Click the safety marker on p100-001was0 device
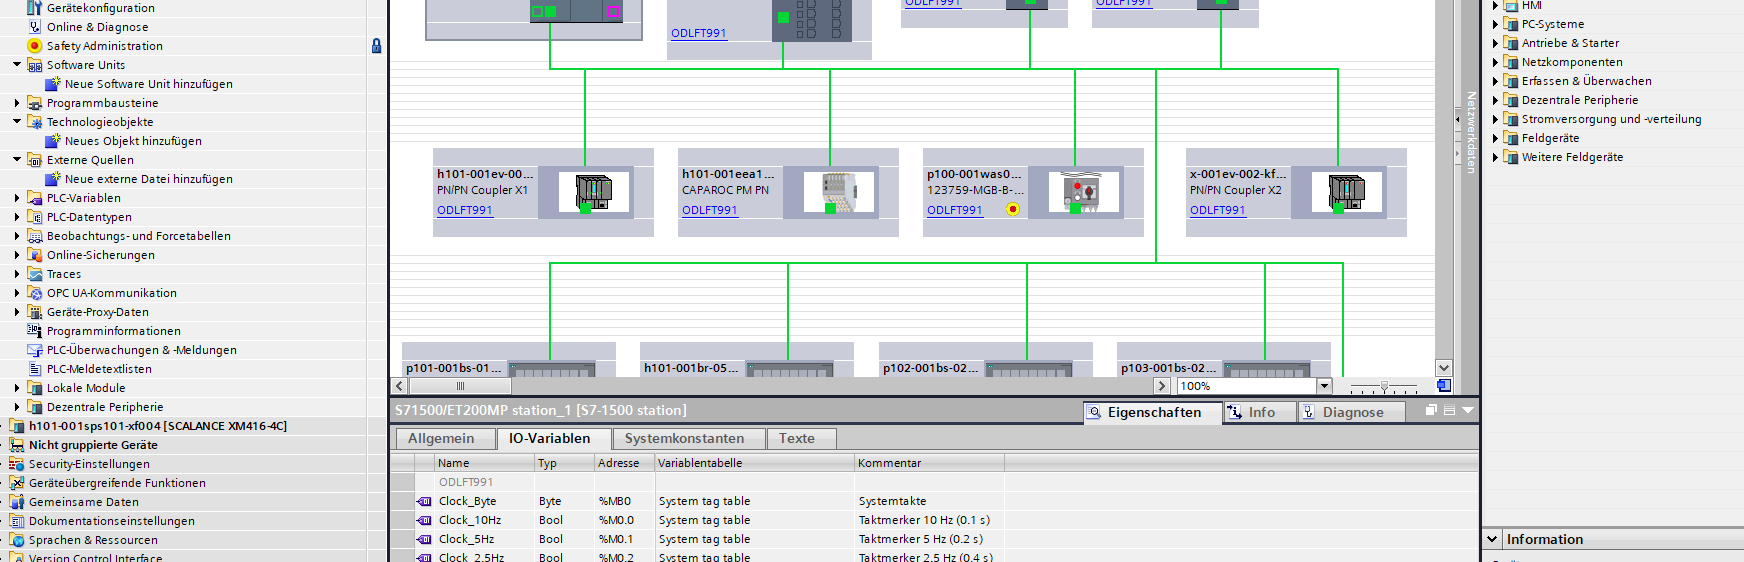 click(1013, 209)
